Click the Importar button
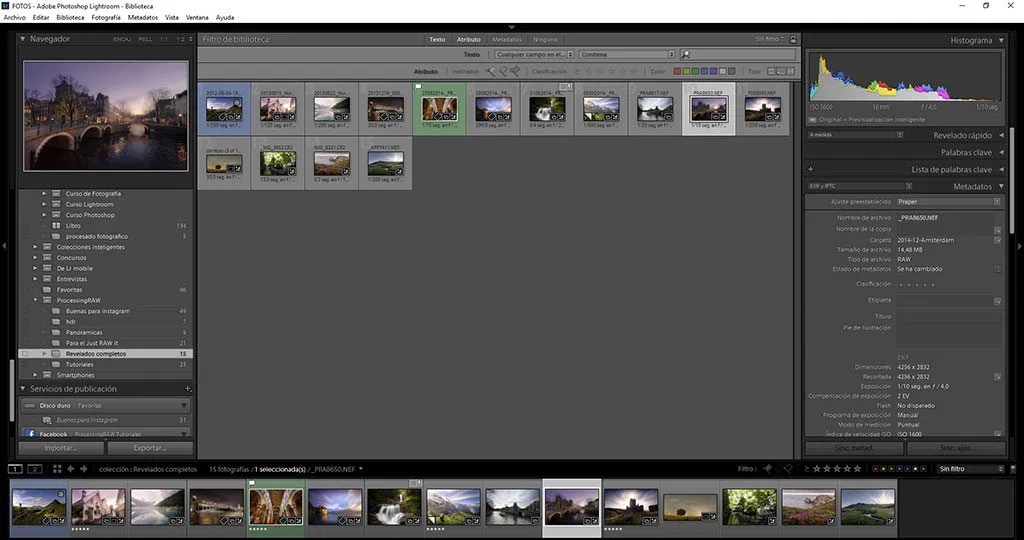This screenshot has height=540, width=1024. (60, 448)
